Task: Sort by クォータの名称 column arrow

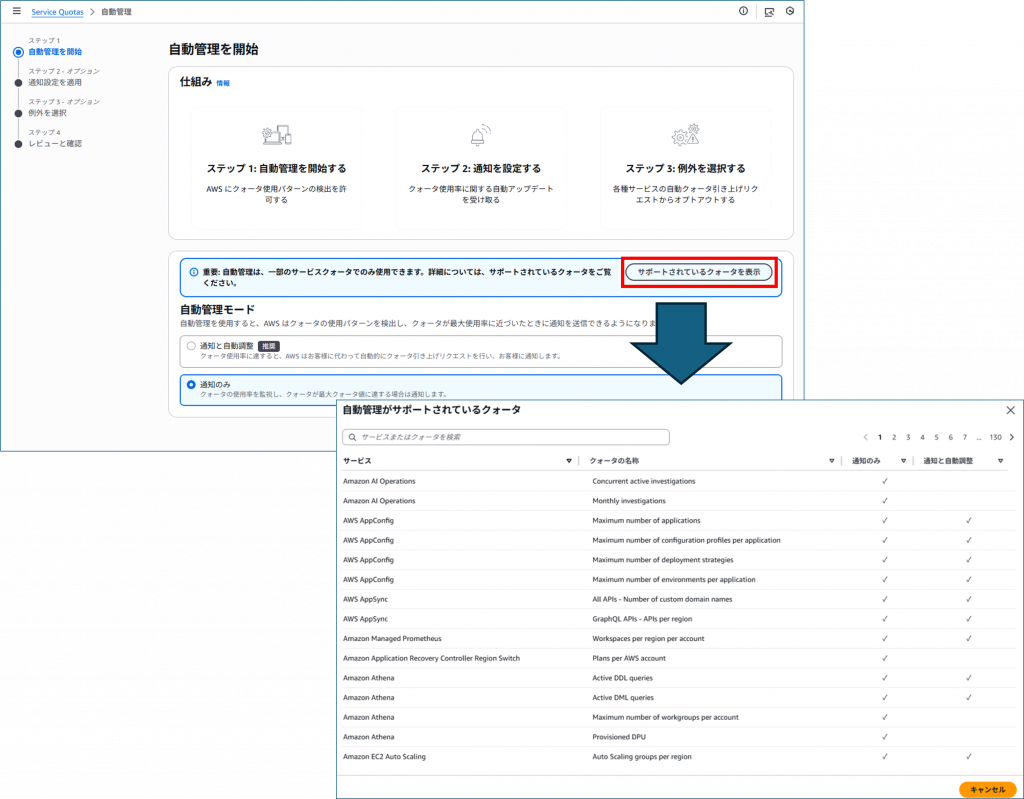Action: pos(831,461)
